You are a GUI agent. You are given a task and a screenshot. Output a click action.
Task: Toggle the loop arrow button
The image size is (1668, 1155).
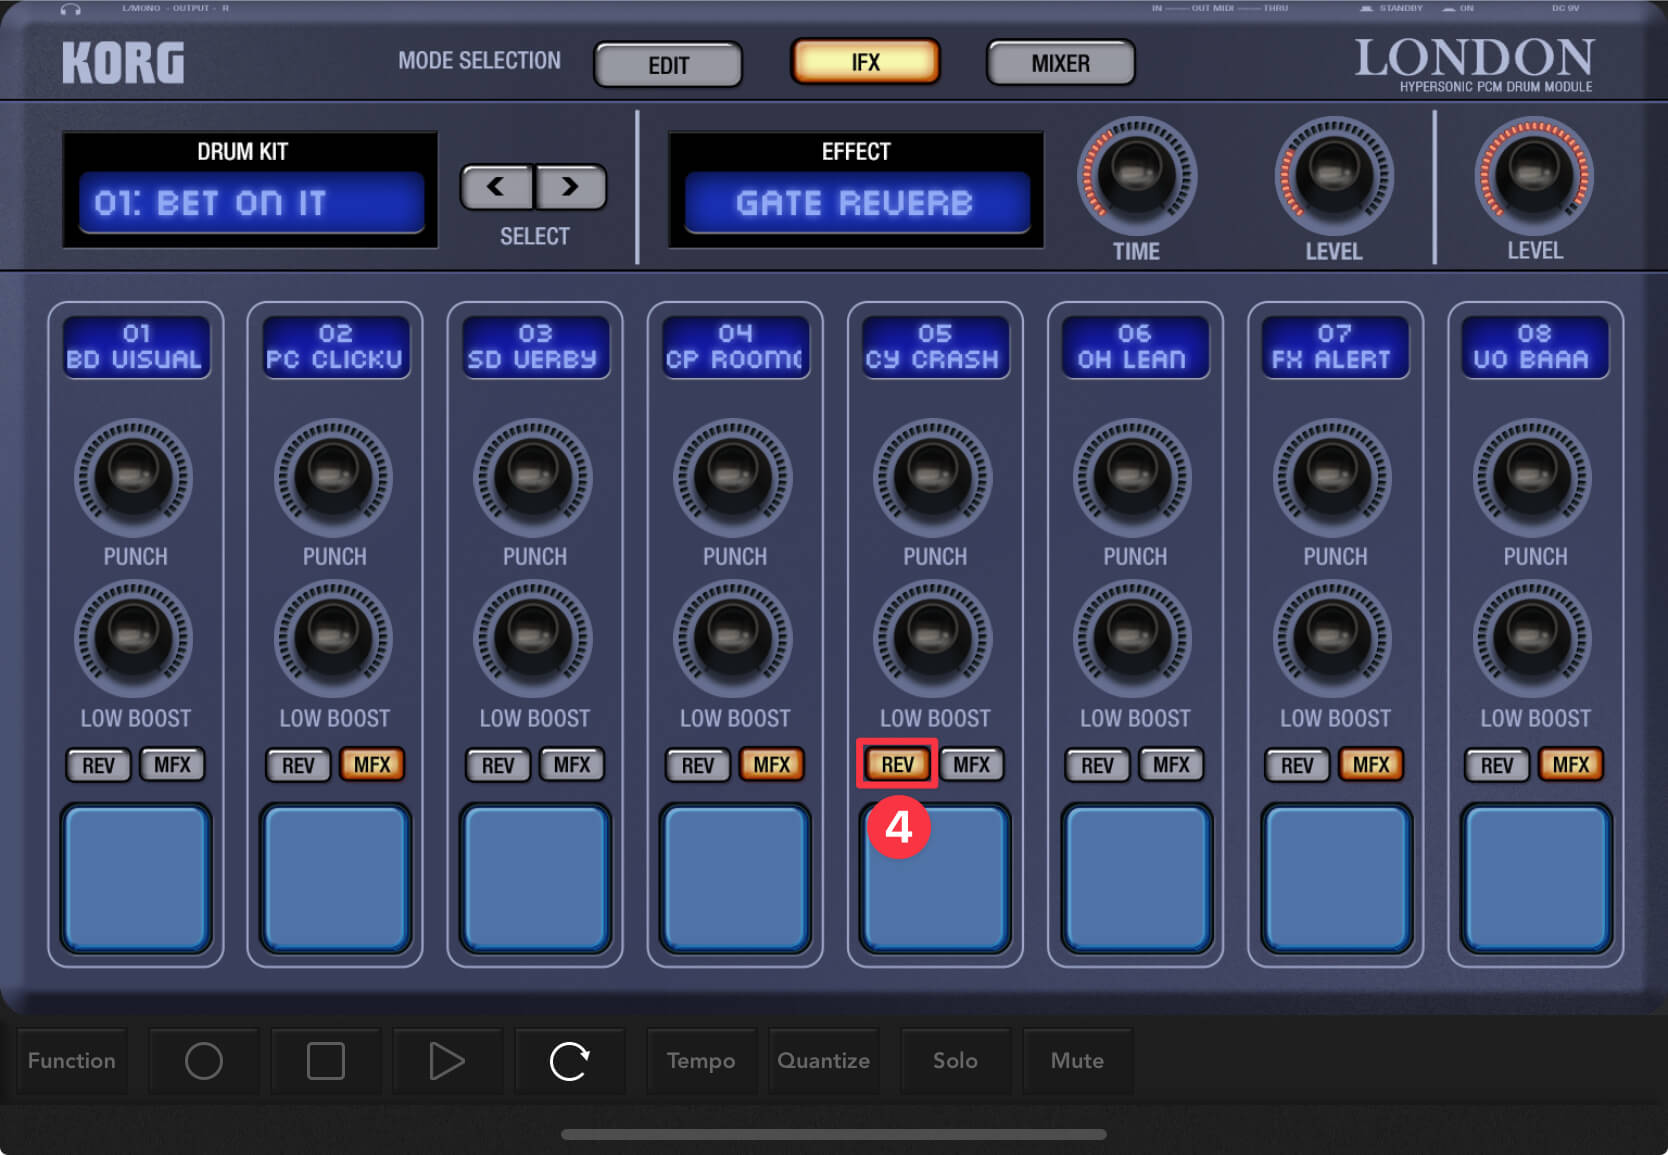[569, 1061]
